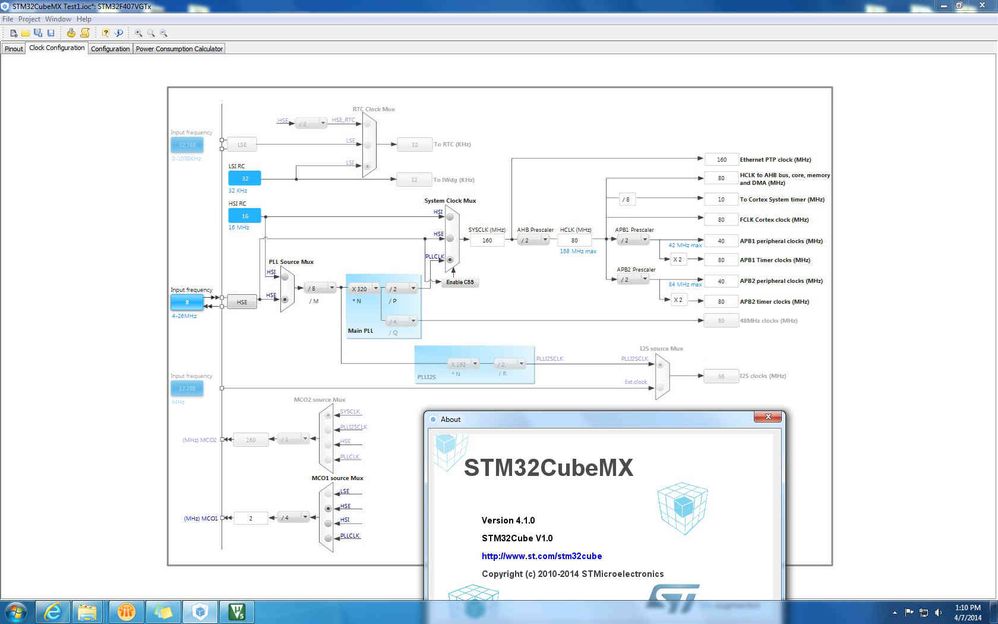Click the Generate Code toolbar icon
The height and width of the screenshot is (624, 998).
point(84,32)
